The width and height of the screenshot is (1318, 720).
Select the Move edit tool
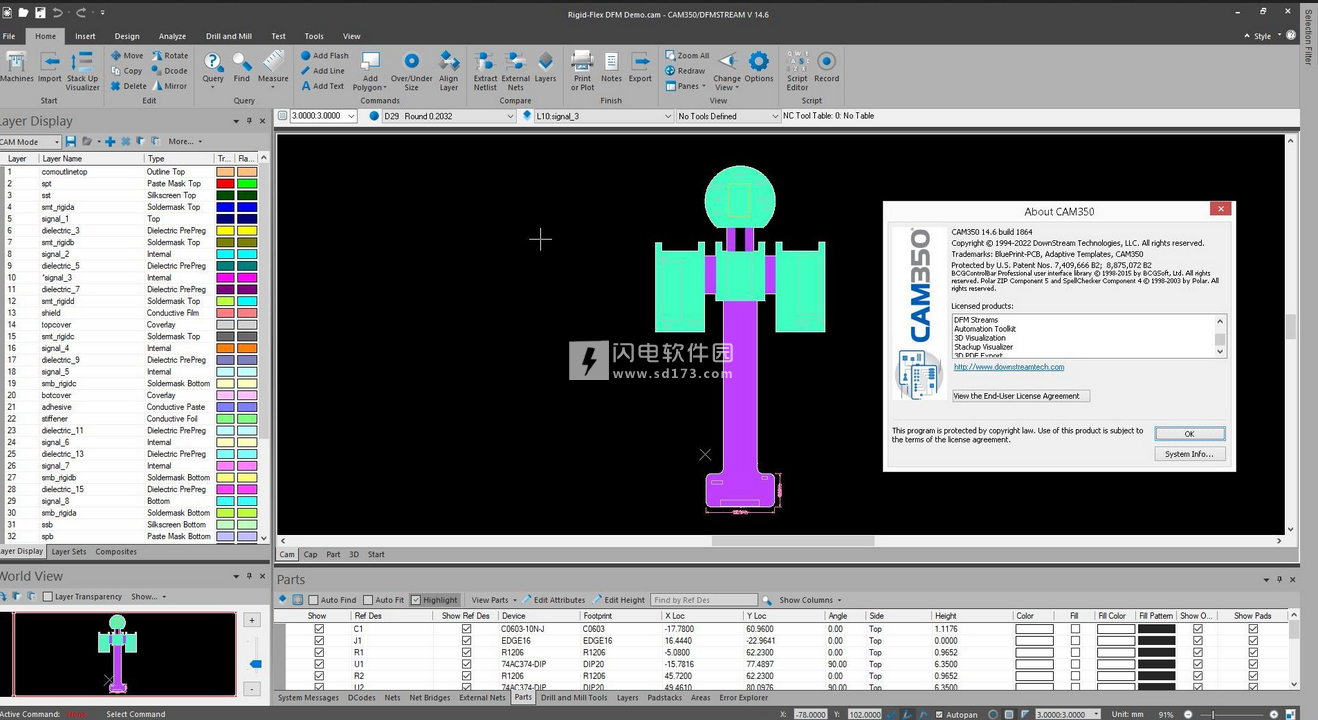(127, 56)
